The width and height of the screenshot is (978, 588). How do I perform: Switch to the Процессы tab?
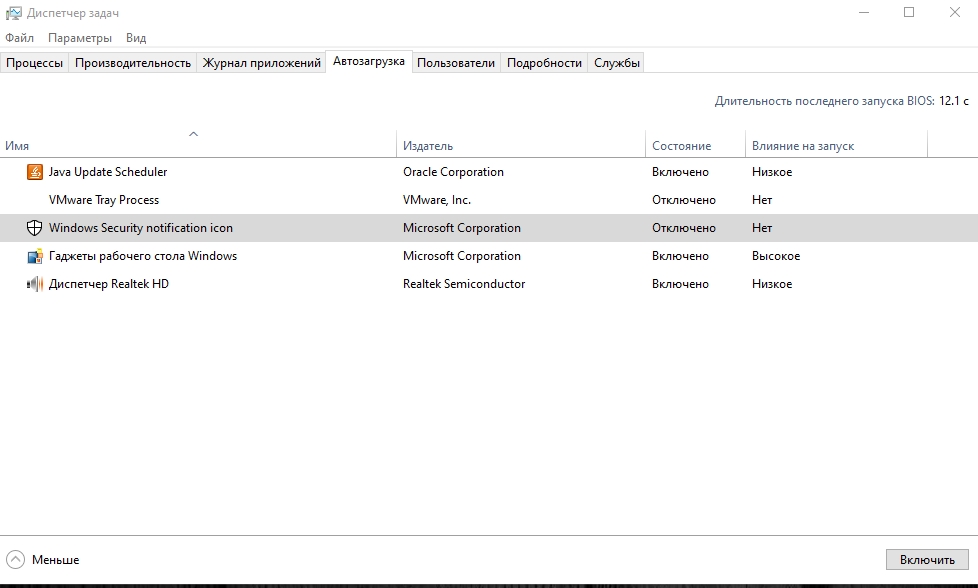pos(34,63)
